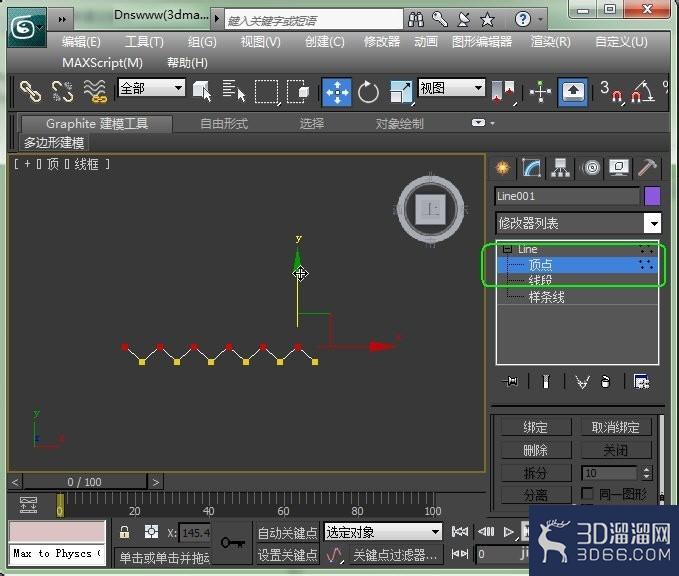The width and height of the screenshot is (679, 576).
Task: Toggle Absolute/Offset transform mode icon
Action: click(151, 532)
